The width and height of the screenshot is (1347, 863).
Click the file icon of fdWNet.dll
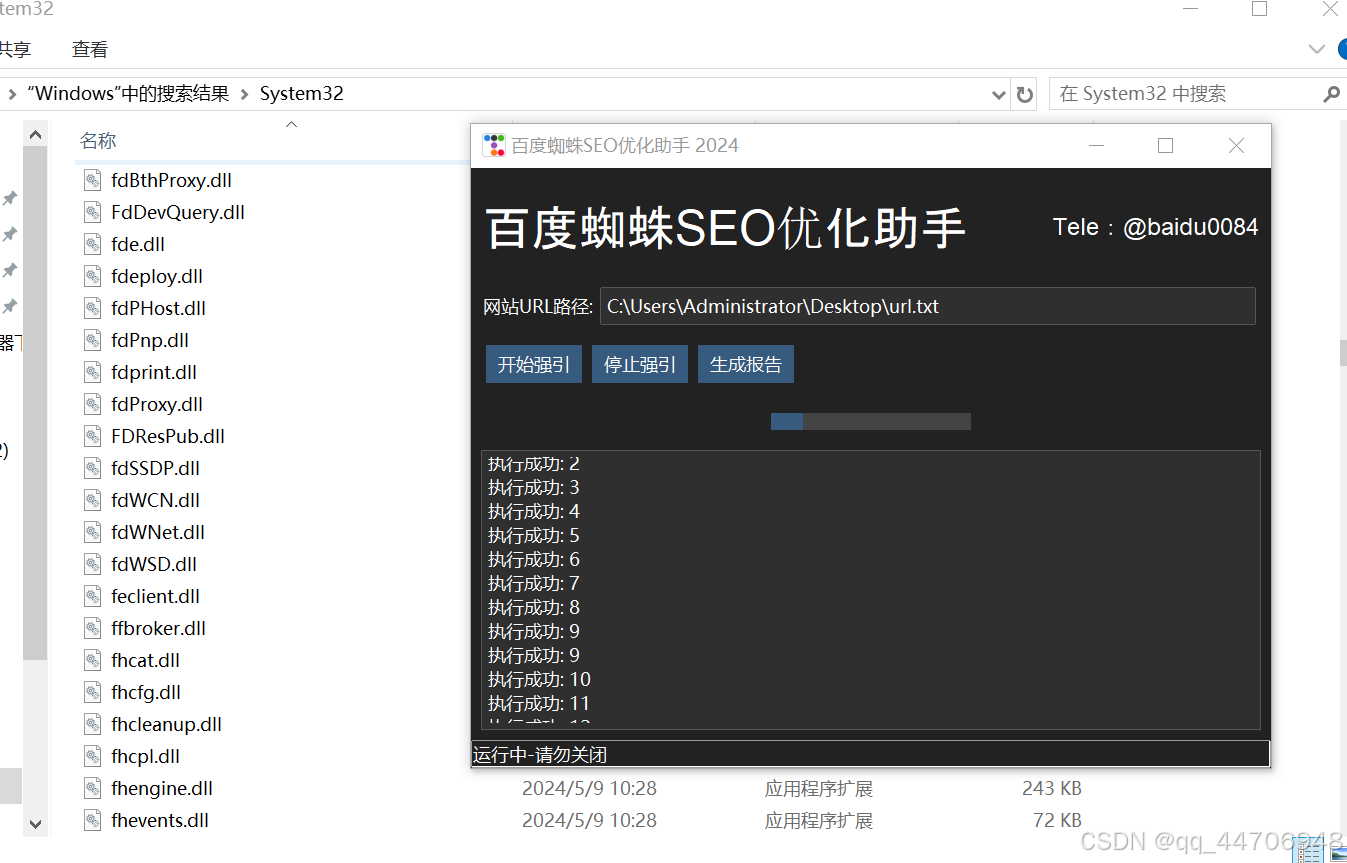(93, 533)
